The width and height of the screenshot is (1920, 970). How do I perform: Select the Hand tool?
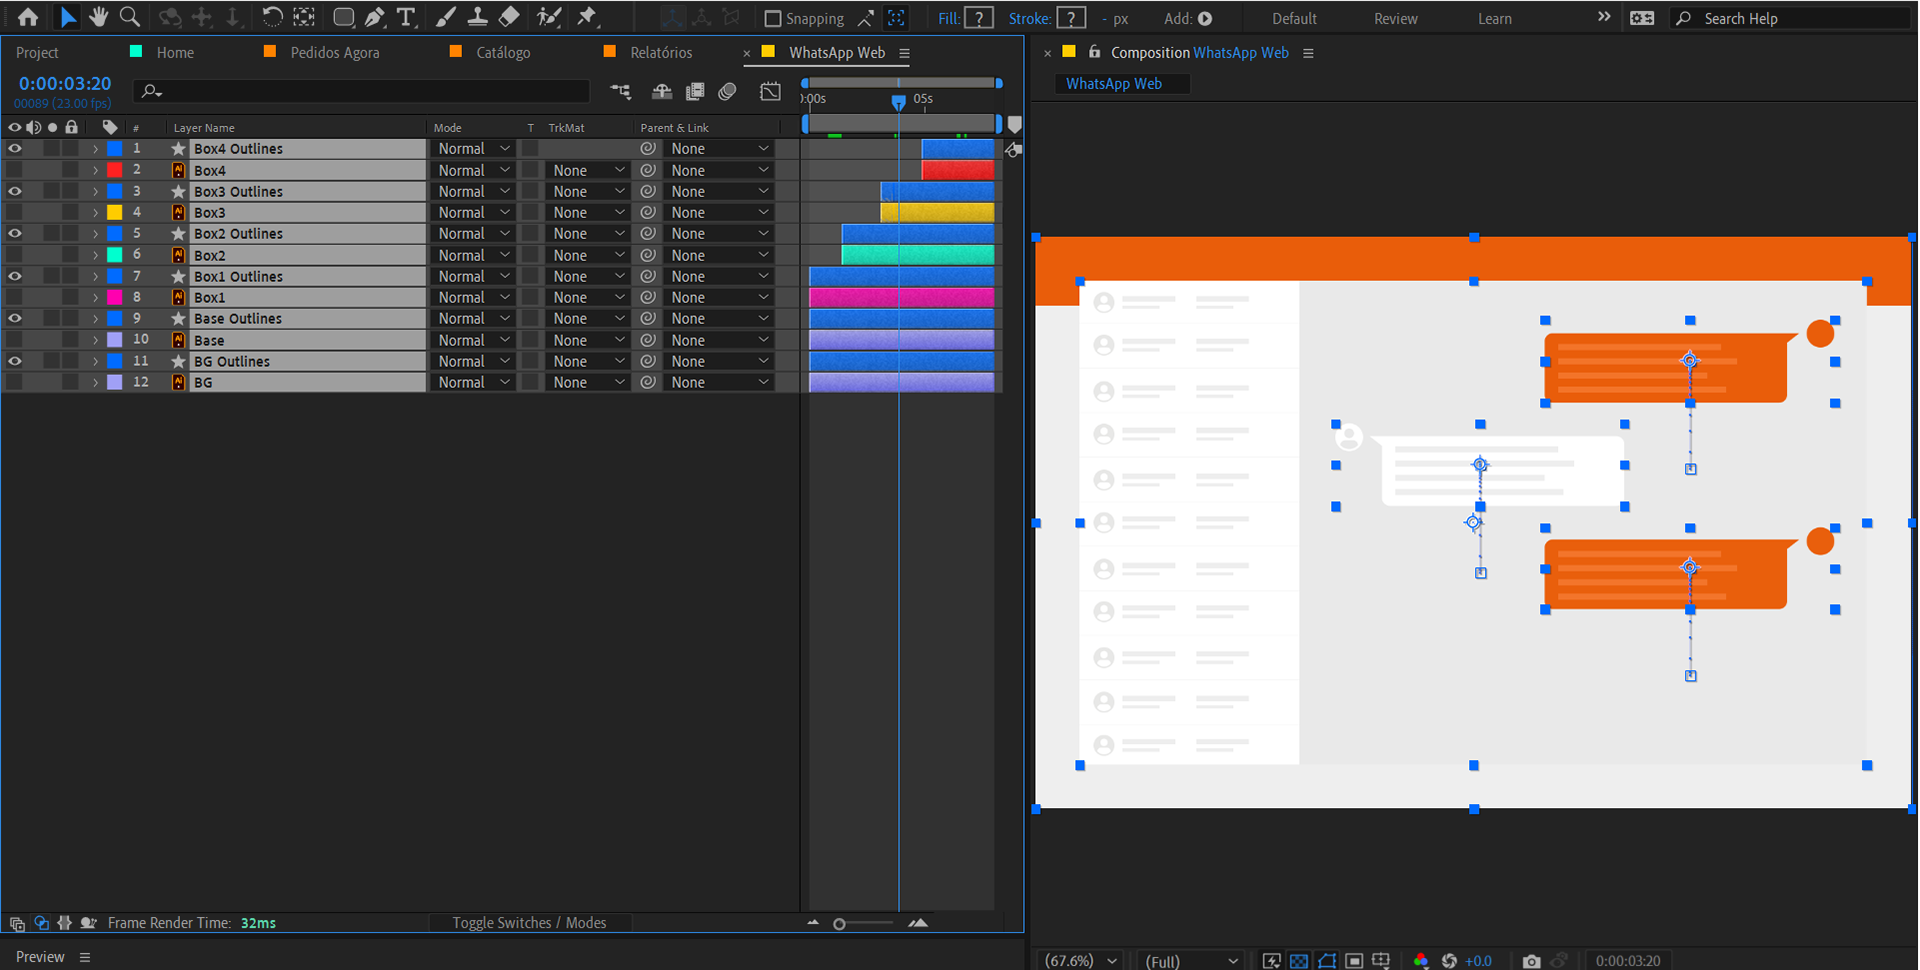tap(98, 17)
